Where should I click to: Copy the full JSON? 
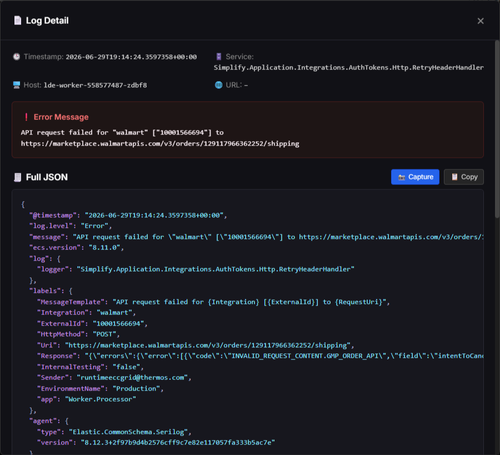click(464, 177)
